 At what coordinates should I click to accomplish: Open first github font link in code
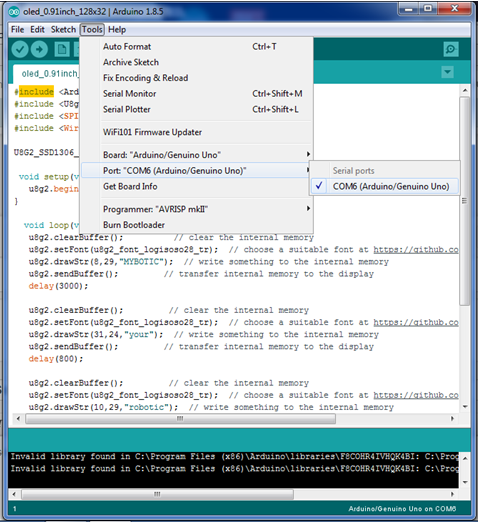(416, 250)
